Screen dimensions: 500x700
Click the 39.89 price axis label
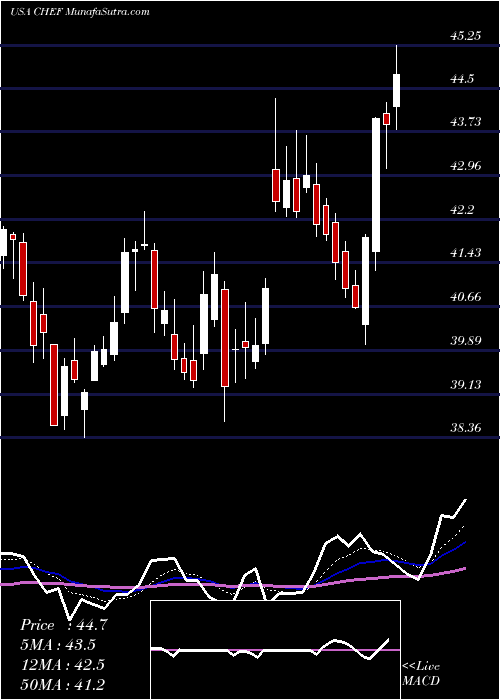click(x=466, y=341)
